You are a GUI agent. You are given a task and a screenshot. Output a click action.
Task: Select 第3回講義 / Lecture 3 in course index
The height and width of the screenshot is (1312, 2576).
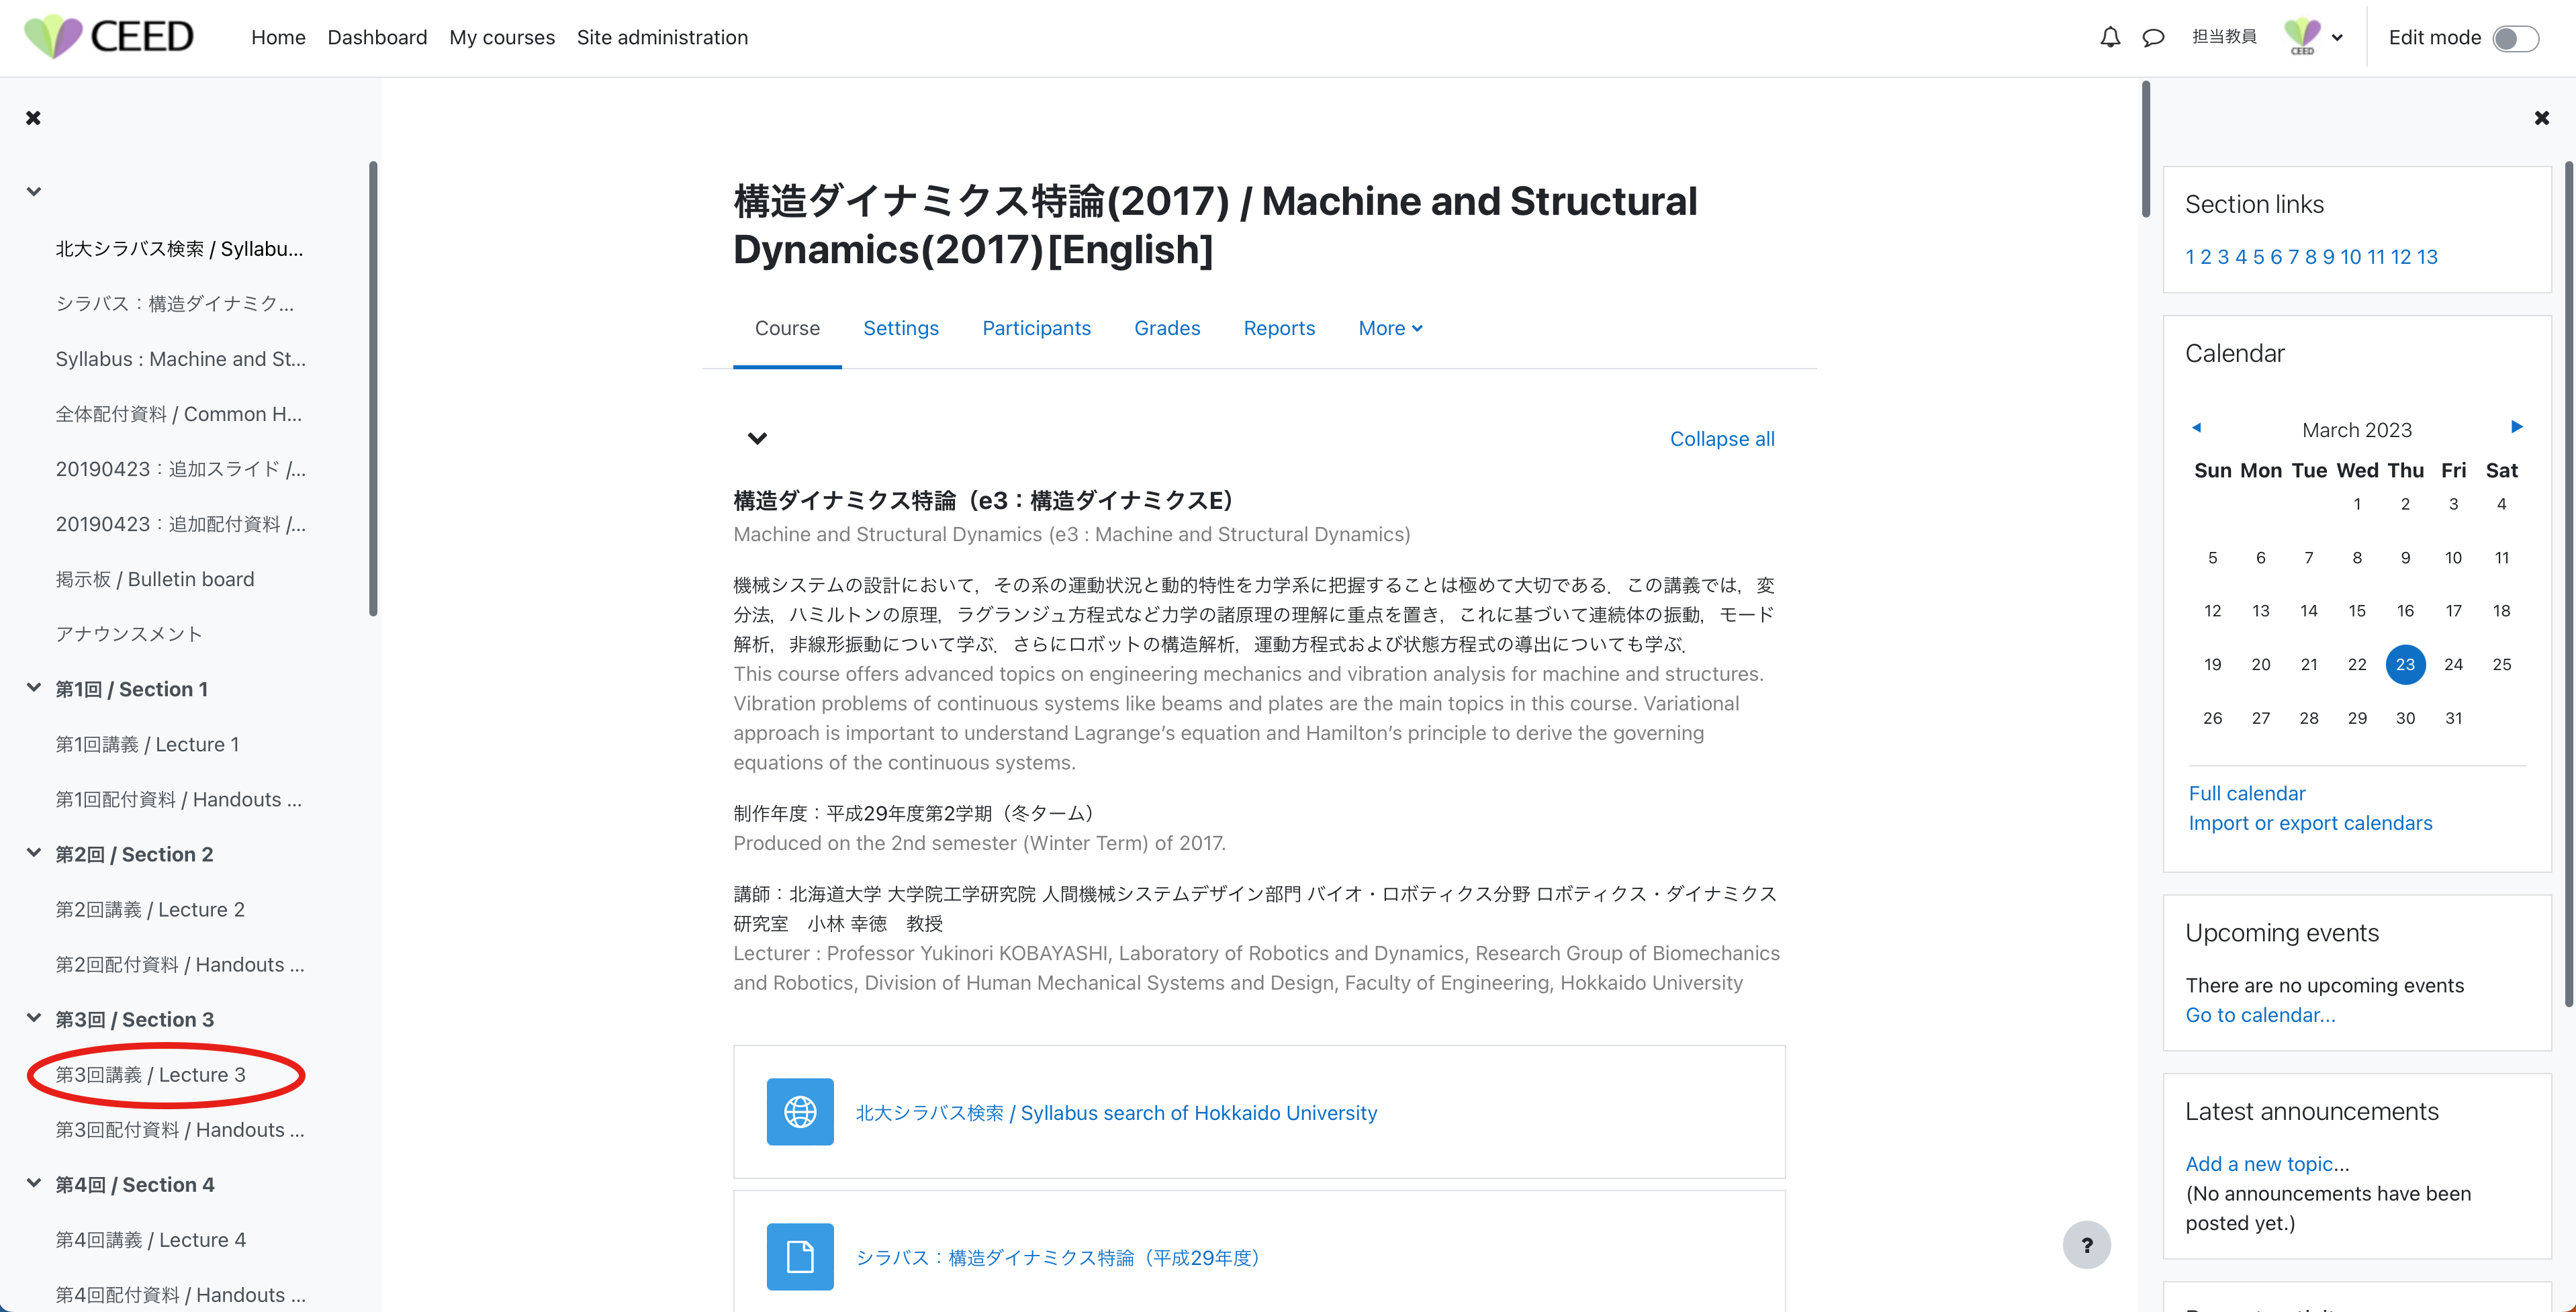click(151, 1075)
